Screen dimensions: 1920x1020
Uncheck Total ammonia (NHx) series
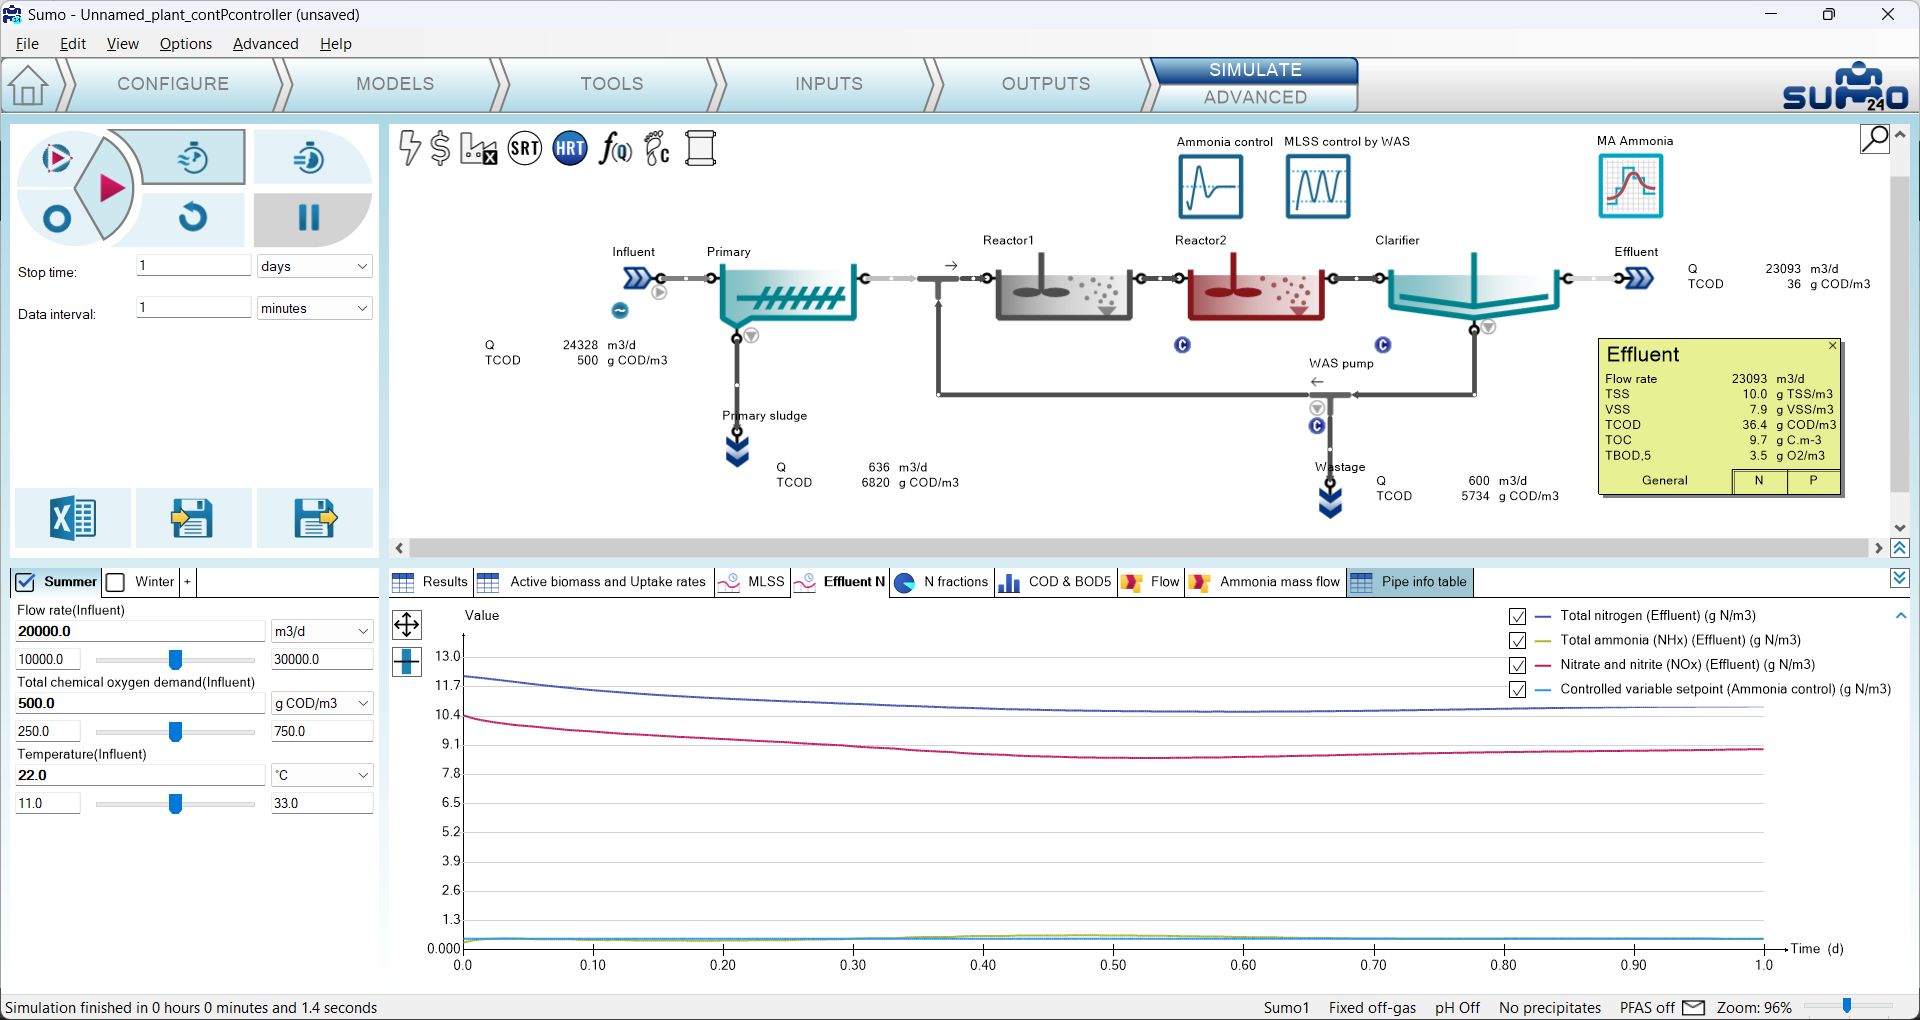coord(1517,641)
